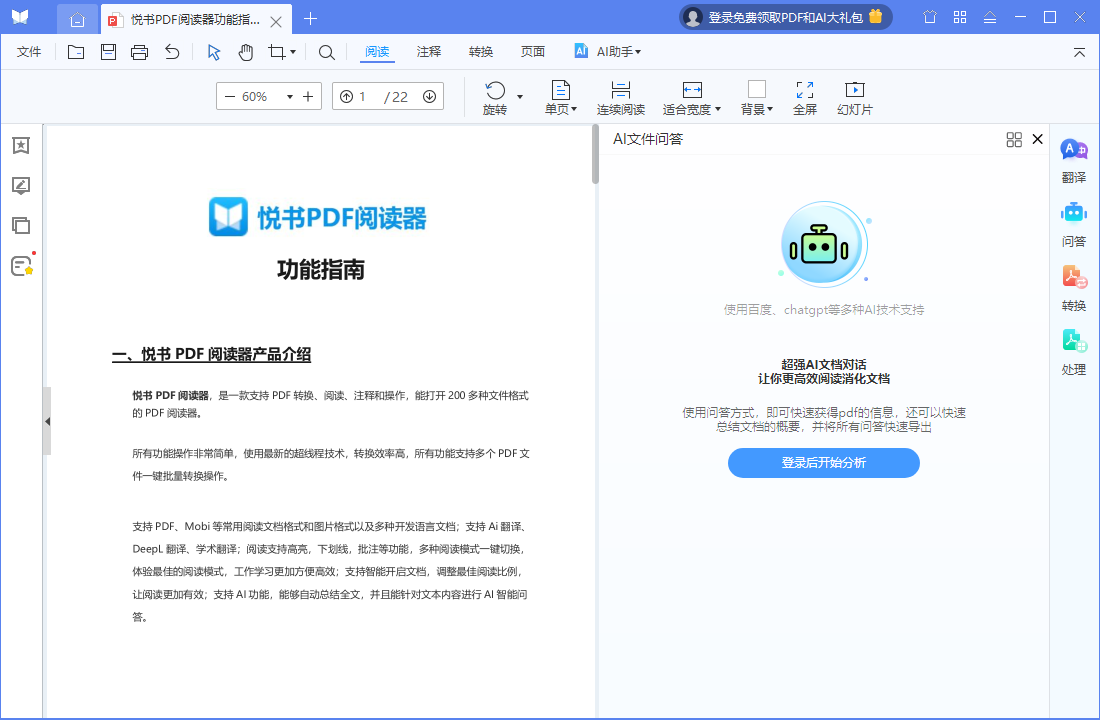Open the search tool

click(326, 51)
